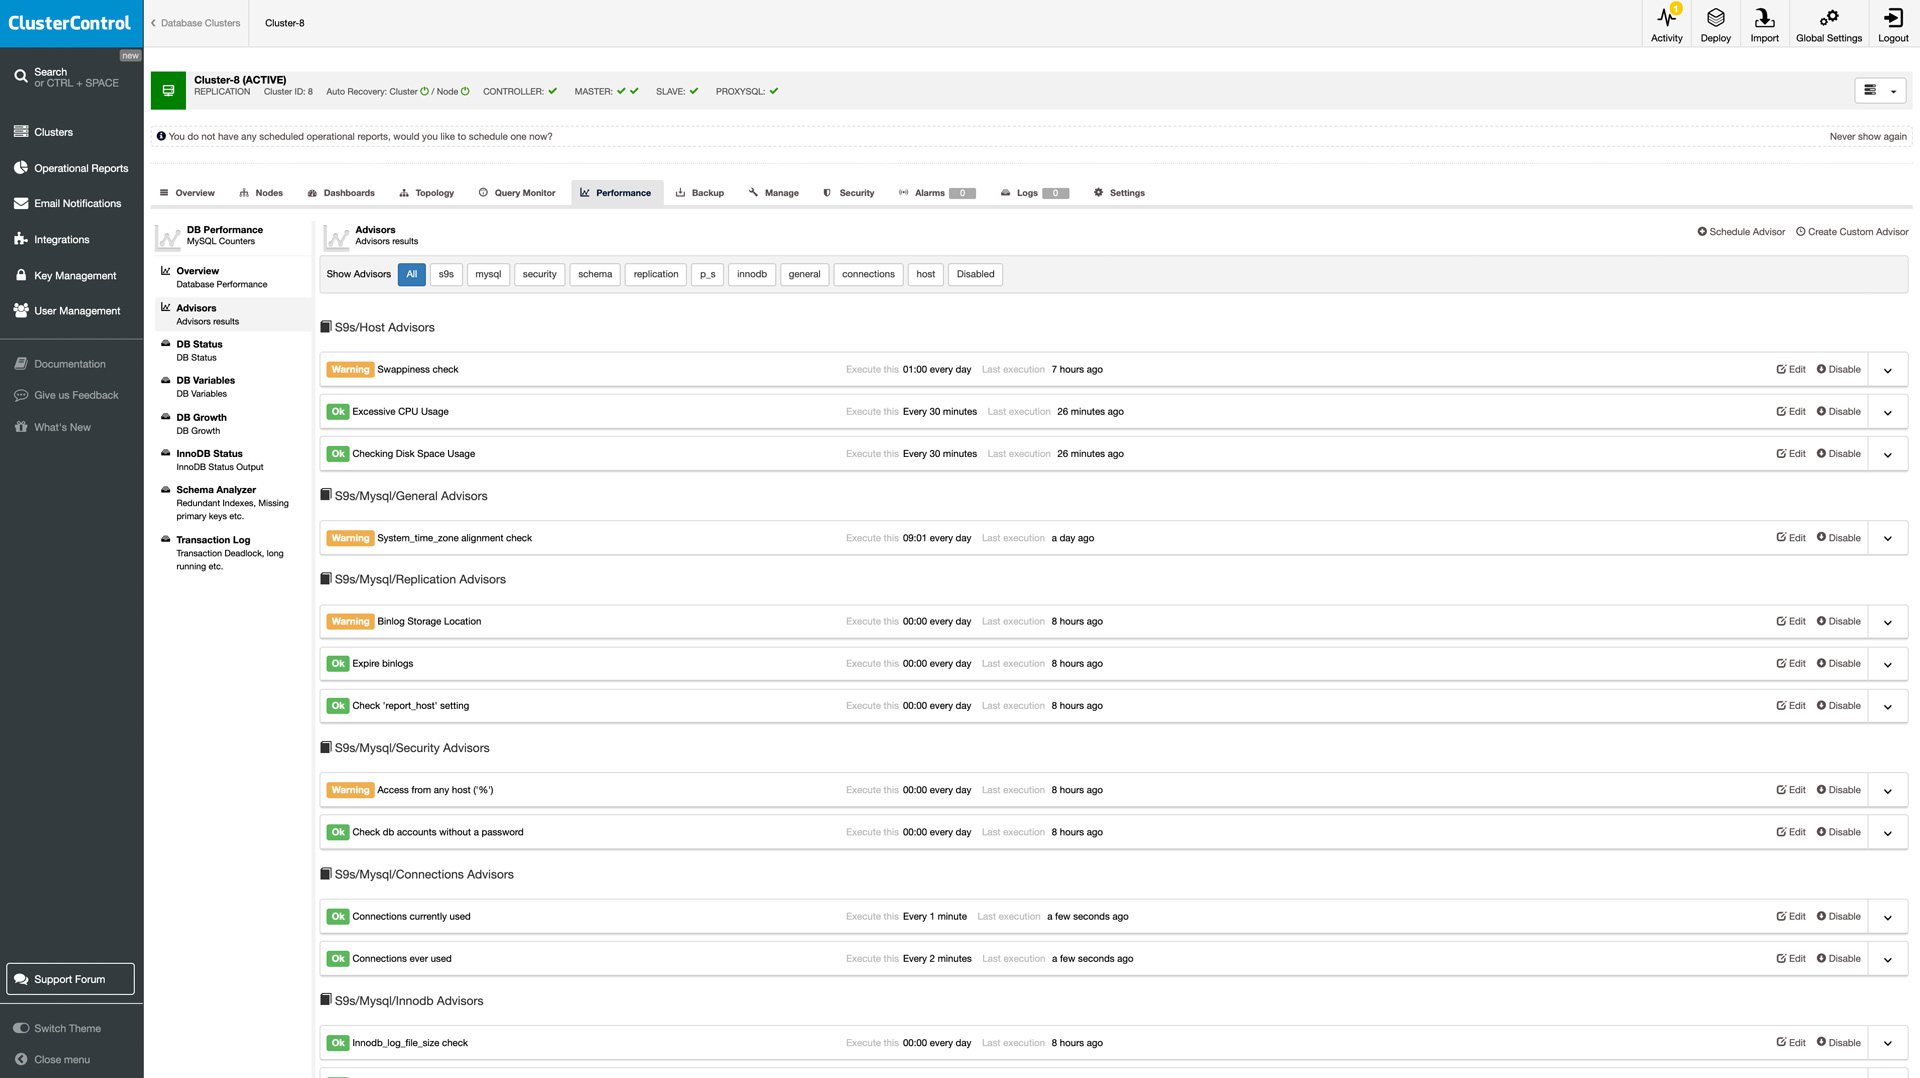Open the Search magnifier in sidebar
Screen dimensions: 1920x1078
click(x=21, y=76)
